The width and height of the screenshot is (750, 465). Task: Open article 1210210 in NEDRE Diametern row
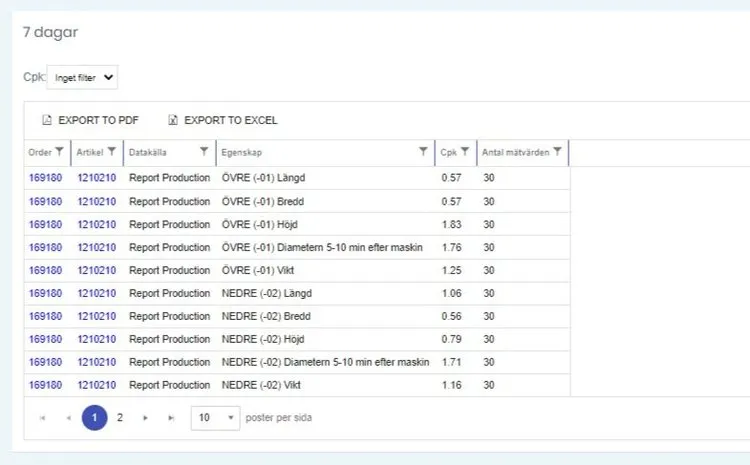pos(97,362)
